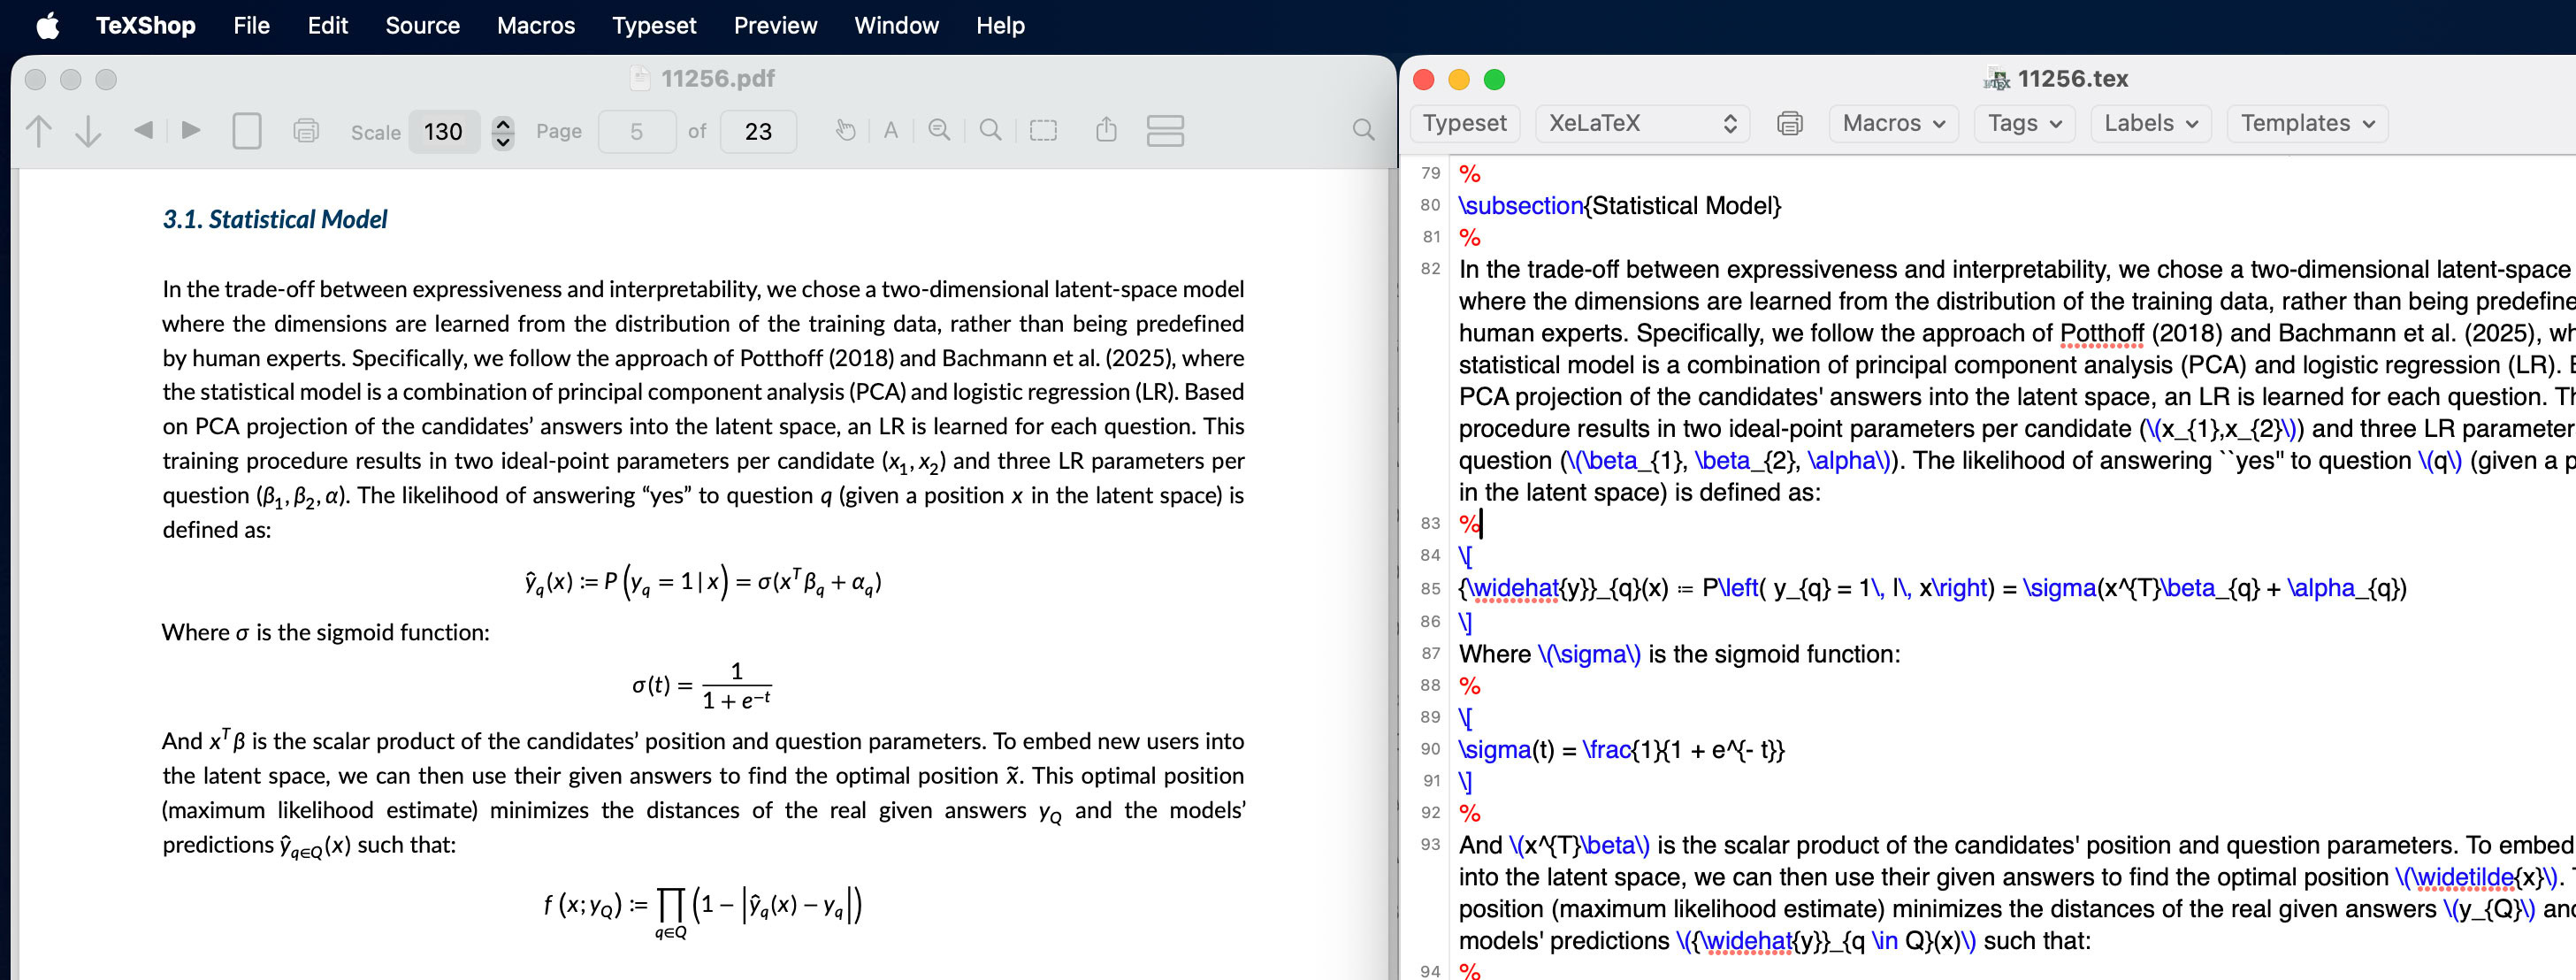This screenshot has width=2576, height=980.
Task: Click the previous page up-arrow icon
Action: click(x=39, y=131)
